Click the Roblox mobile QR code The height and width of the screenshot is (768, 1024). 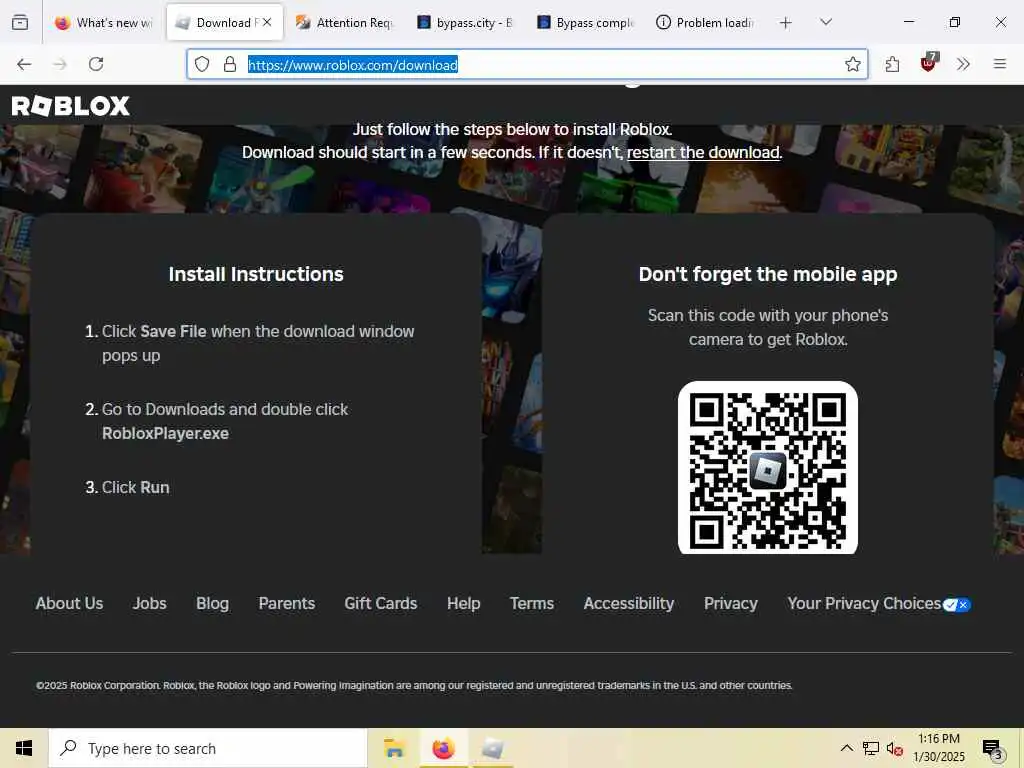tap(767, 468)
